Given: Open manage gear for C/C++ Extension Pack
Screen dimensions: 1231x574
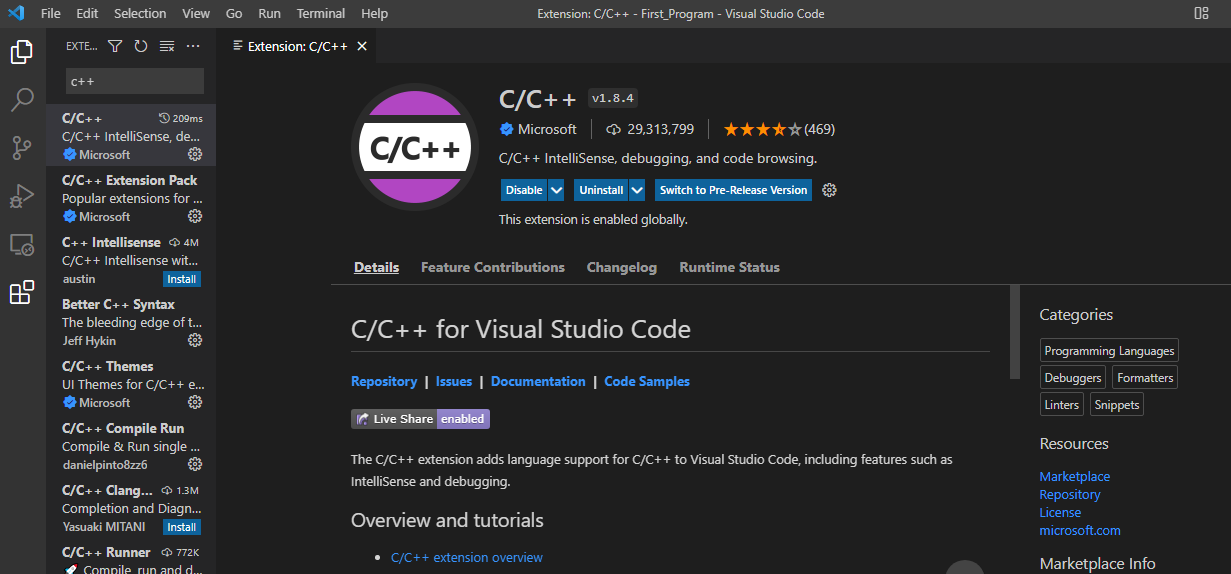Looking at the screenshot, I should [x=195, y=216].
